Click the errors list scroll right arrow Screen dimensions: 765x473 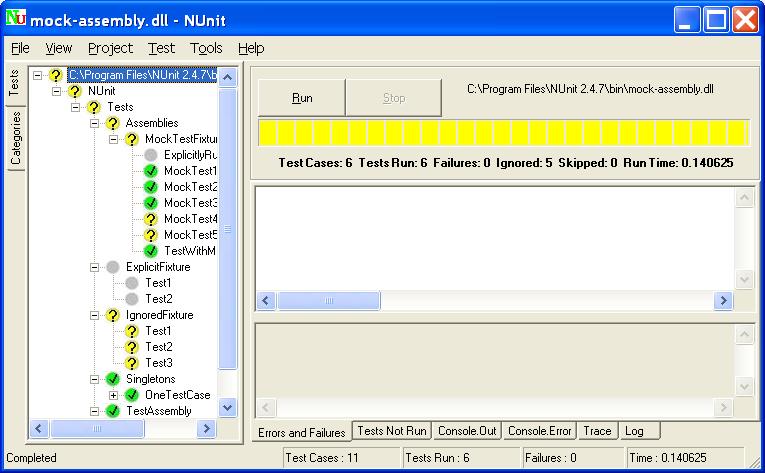(723, 300)
